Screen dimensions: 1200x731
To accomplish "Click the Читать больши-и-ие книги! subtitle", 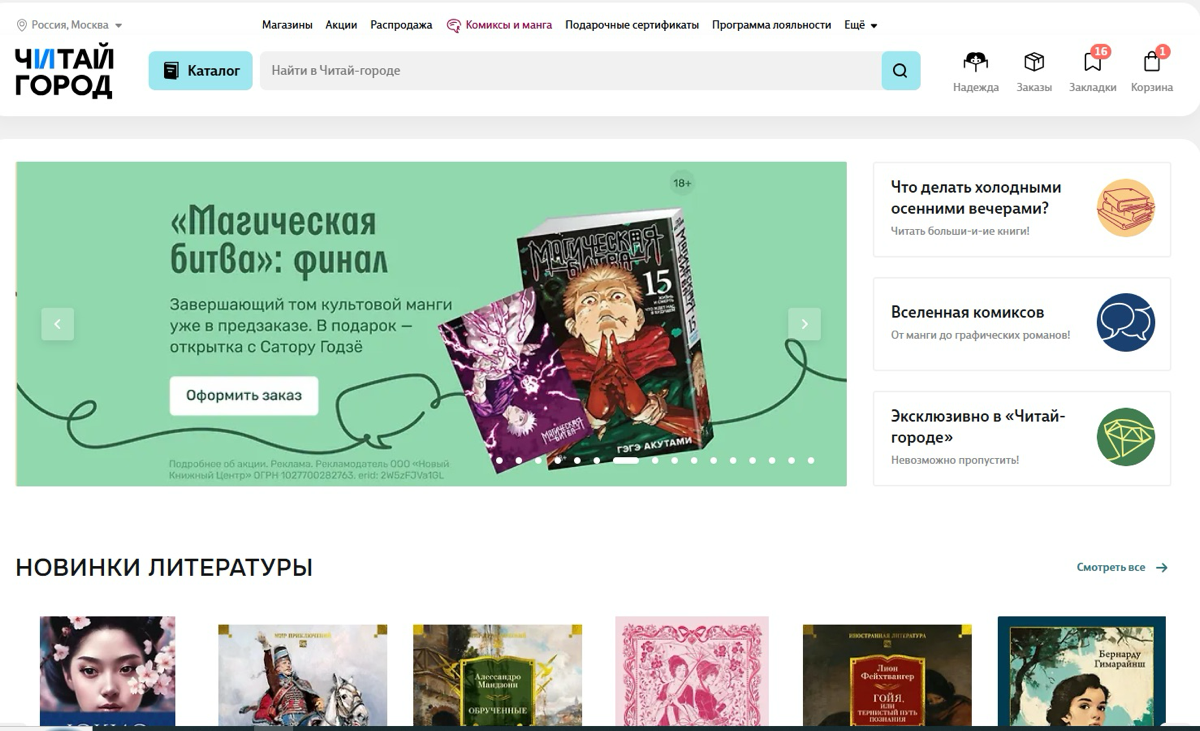I will (960, 231).
